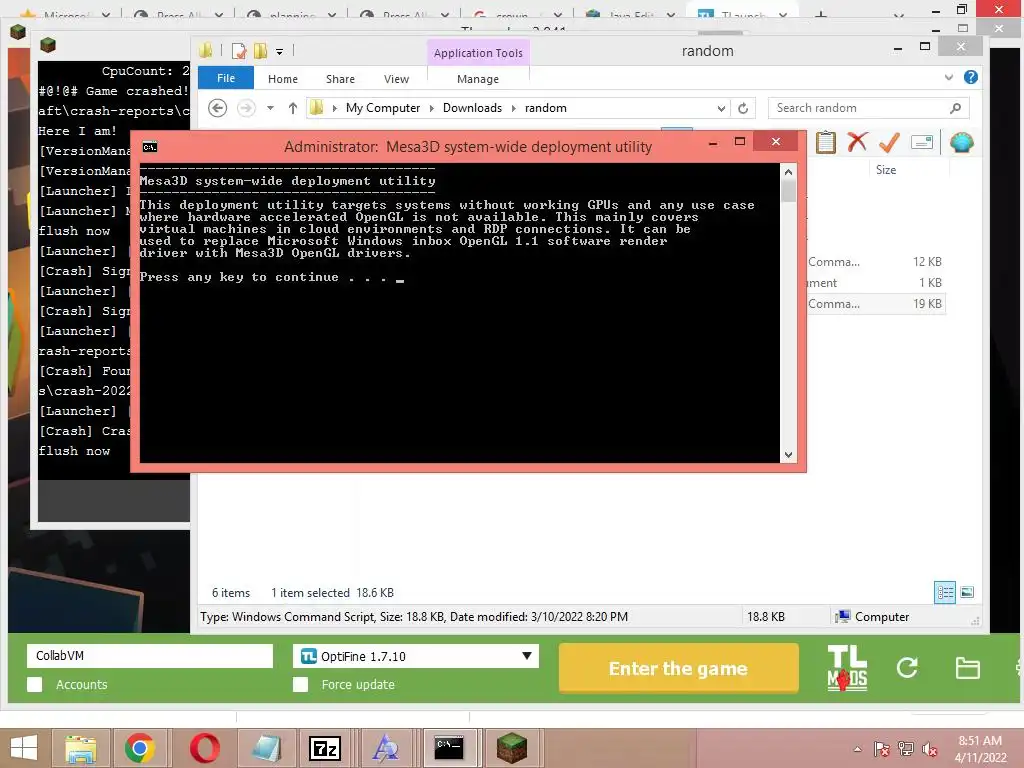The height and width of the screenshot is (768, 1024).
Task: Open Explorer help question mark
Action: [970, 77]
